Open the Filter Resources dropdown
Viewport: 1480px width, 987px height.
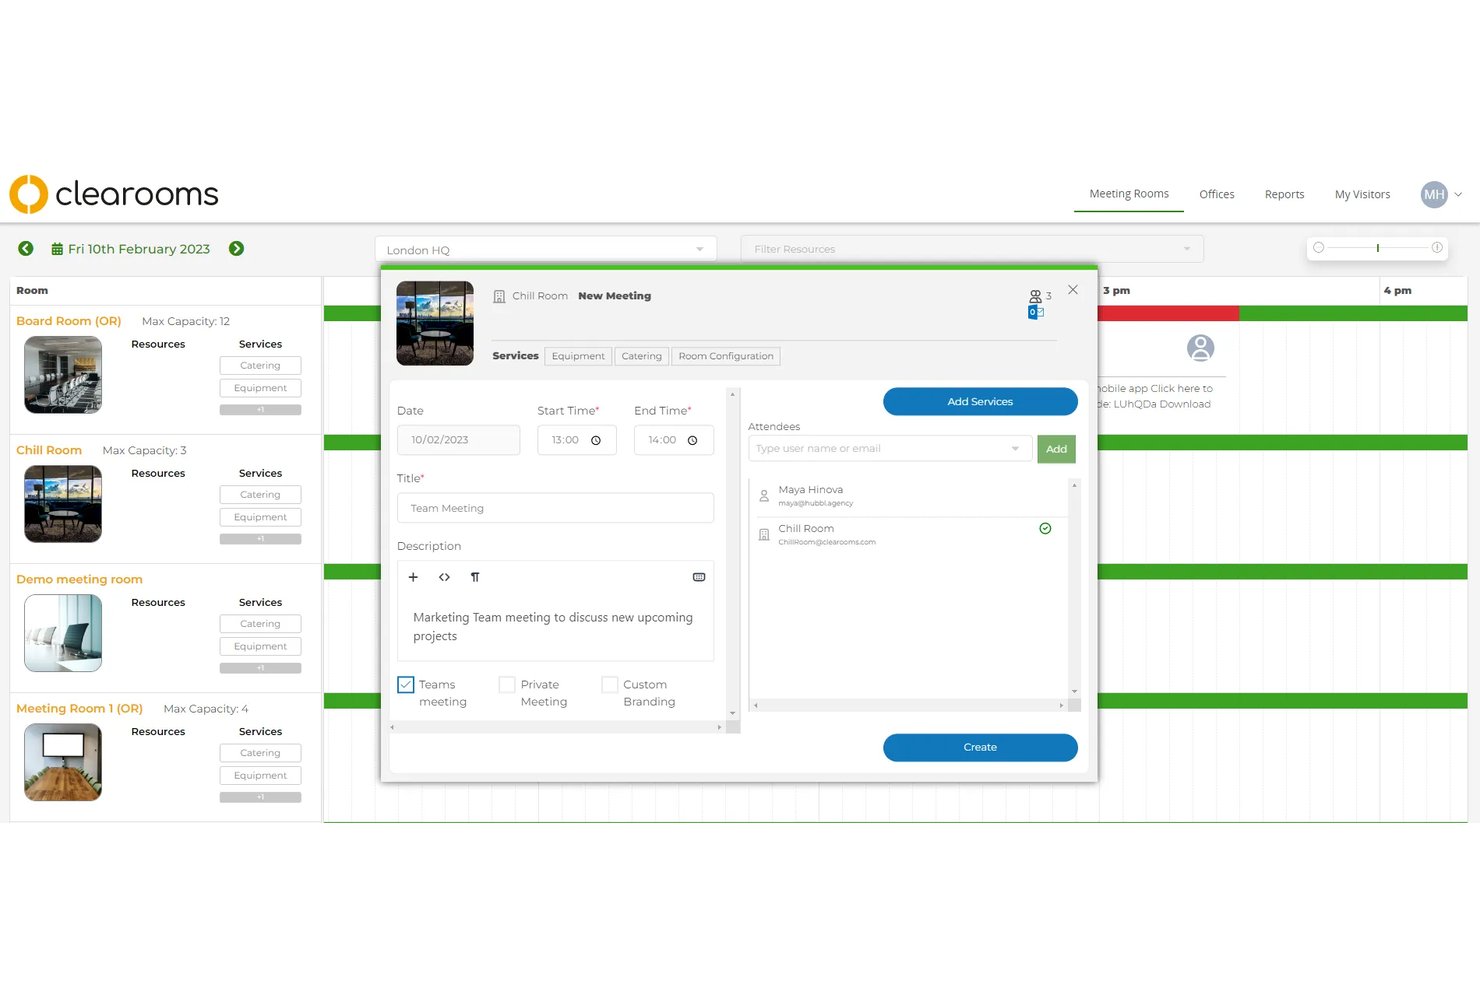(972, 249)
